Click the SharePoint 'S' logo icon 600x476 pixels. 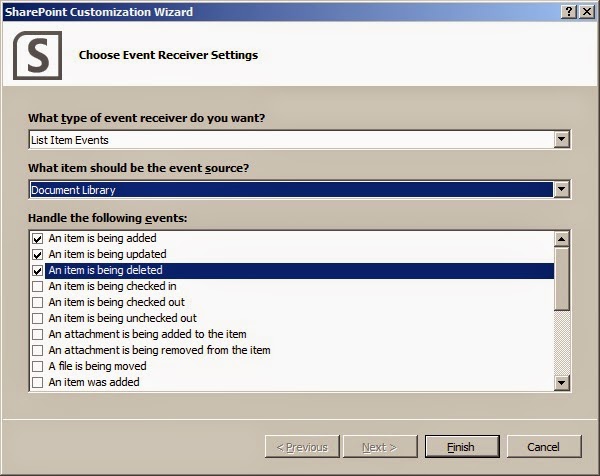(38, 55)
